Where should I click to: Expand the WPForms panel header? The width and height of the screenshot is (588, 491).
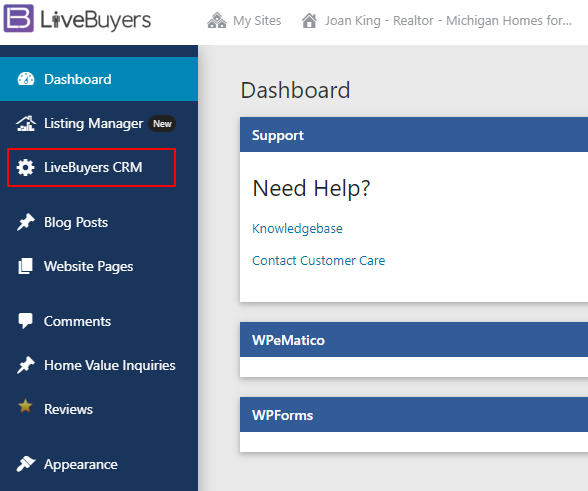414,414
